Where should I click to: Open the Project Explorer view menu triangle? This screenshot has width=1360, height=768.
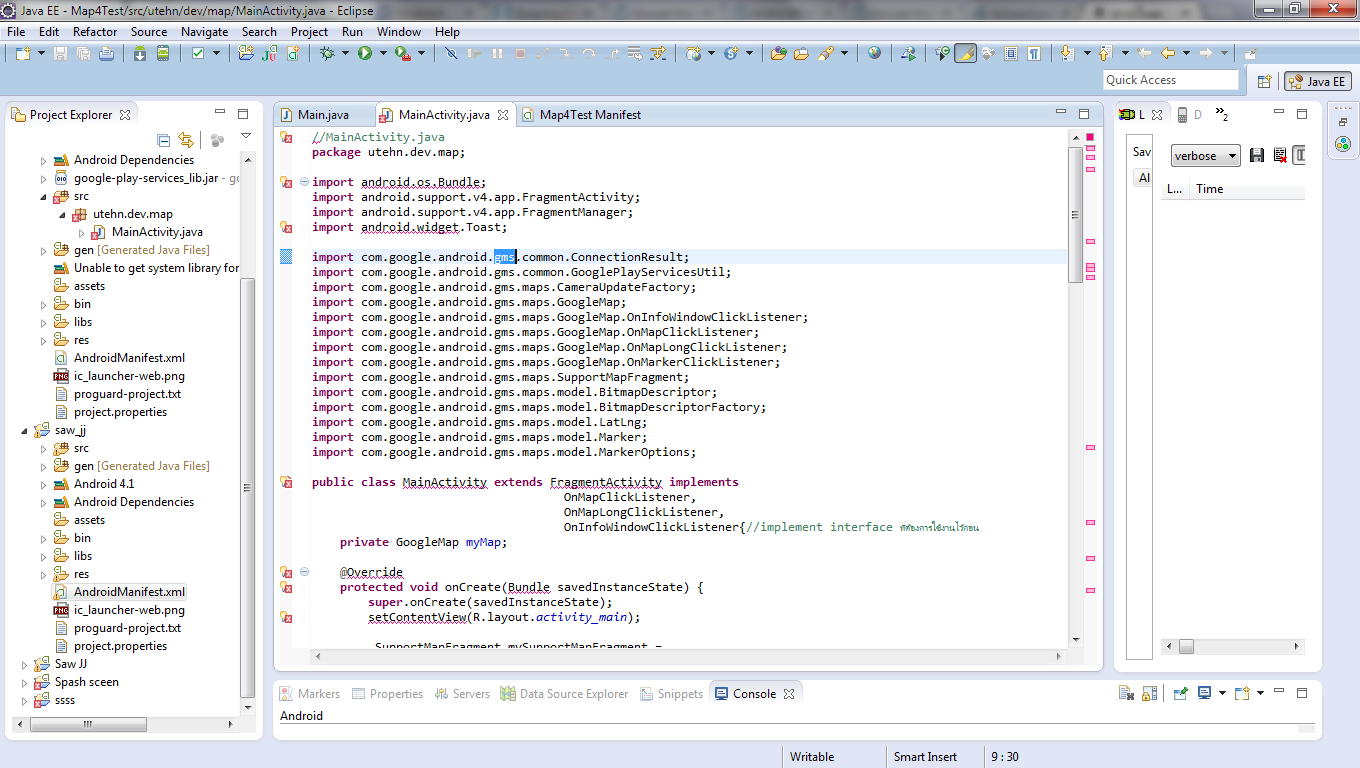[x=246, y=138]
